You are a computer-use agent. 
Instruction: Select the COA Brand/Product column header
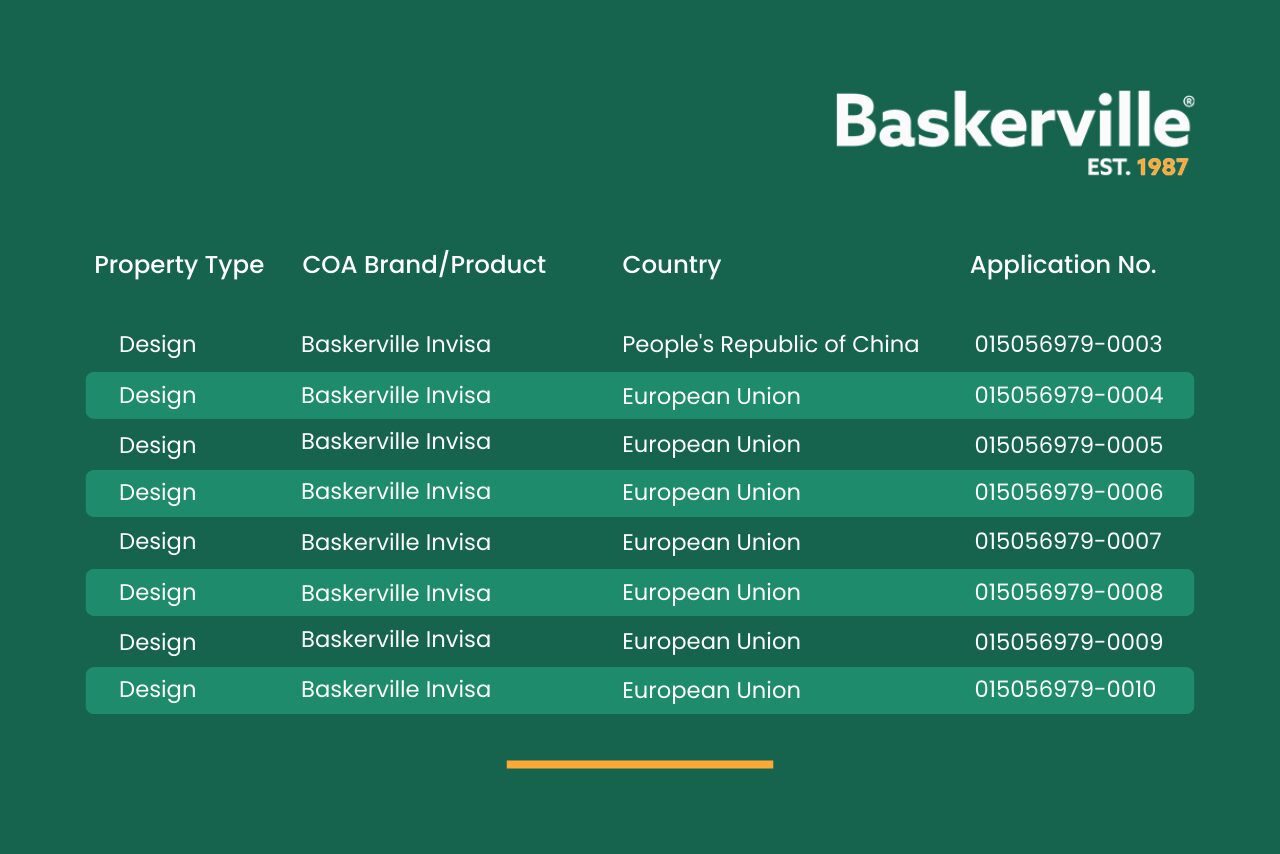coord(424,265)
